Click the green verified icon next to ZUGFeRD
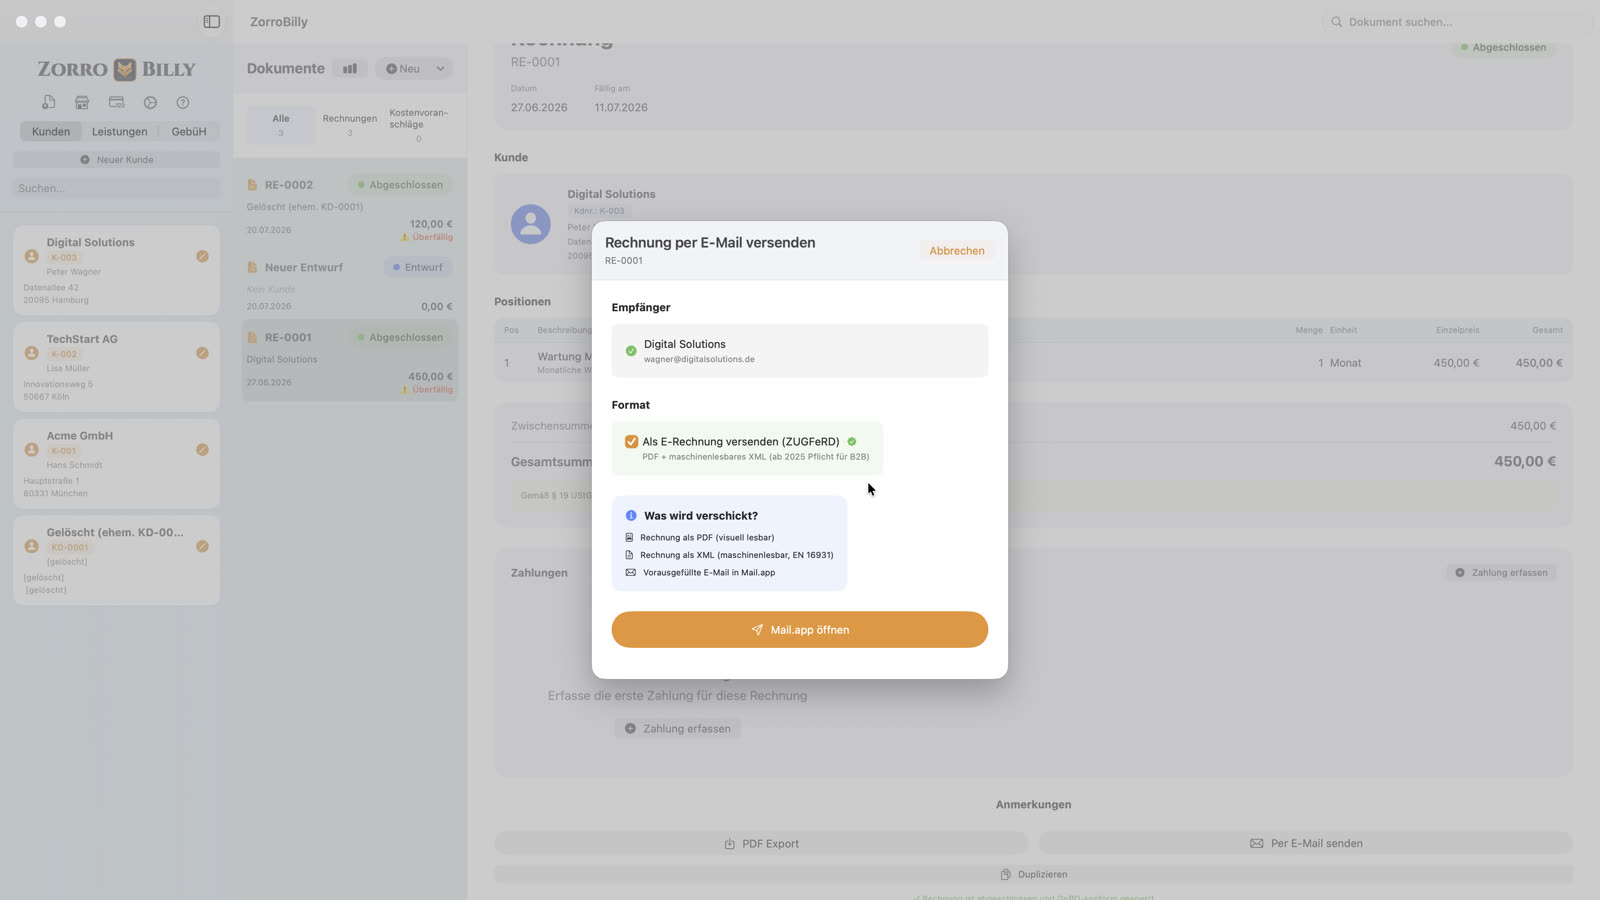The width and height of the screenshot is (1600, 900). (852, 441)
